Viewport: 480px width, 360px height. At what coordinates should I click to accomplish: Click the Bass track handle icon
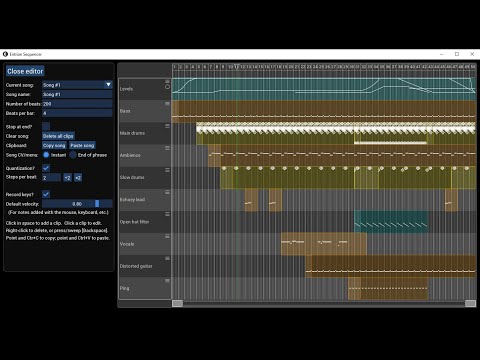[167, 104]
